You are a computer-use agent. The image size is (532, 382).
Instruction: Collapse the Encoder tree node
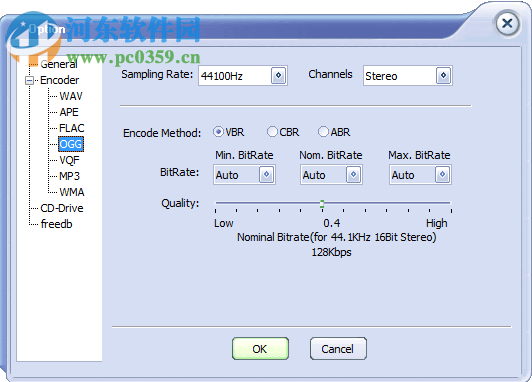[x=30, y=80]
